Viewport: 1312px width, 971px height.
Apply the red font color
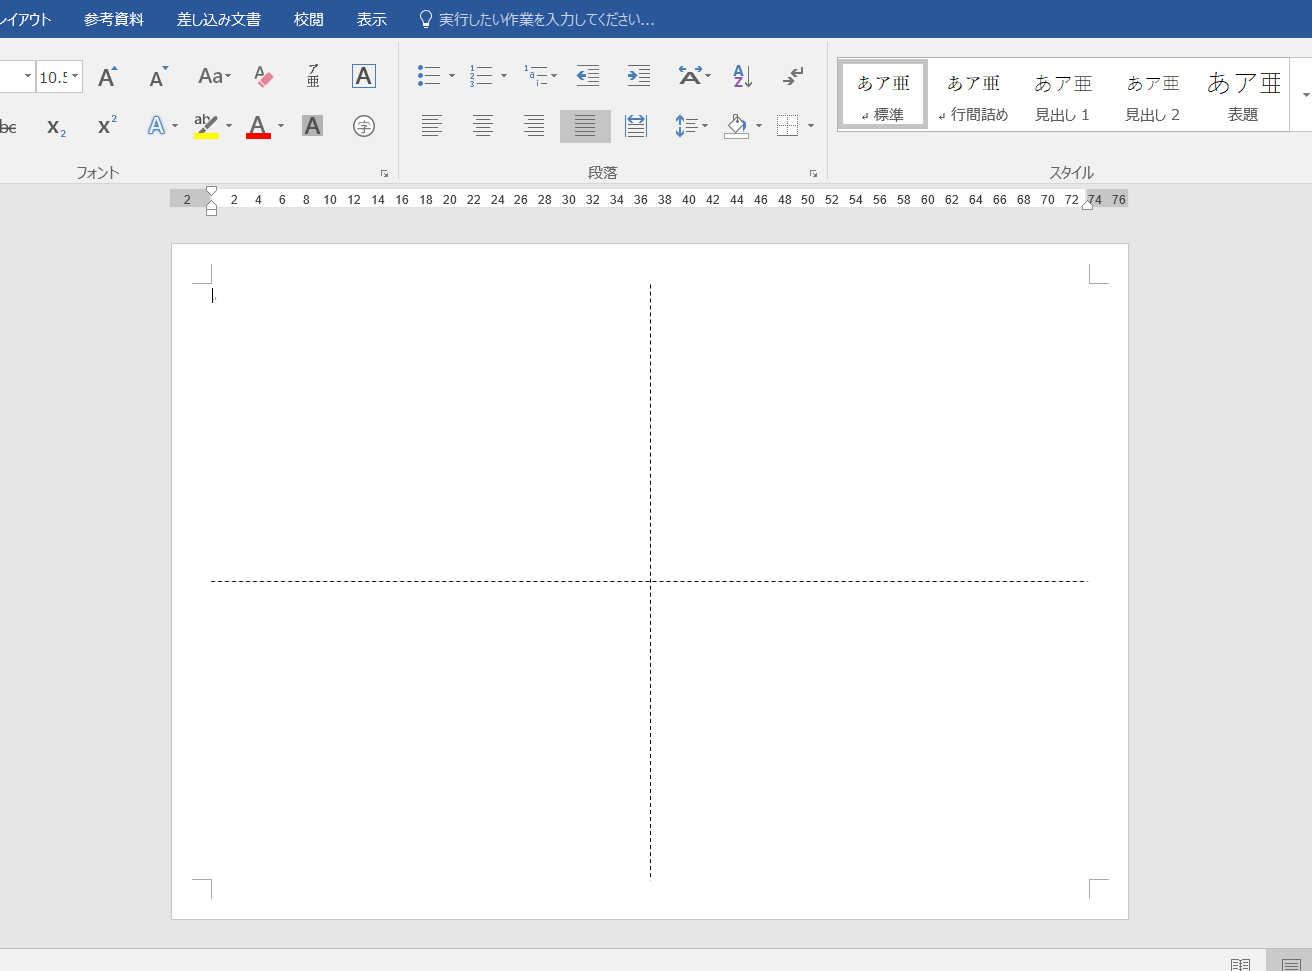click(258, 126)
